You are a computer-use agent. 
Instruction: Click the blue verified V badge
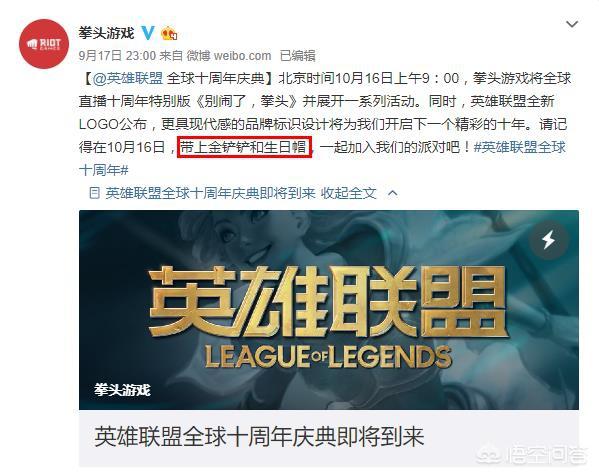148,33
